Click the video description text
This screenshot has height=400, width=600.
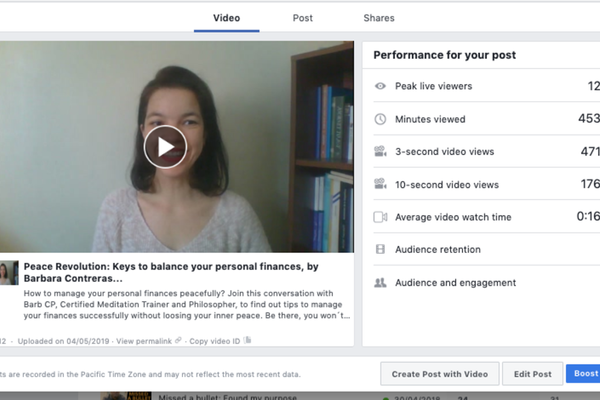click(187, 304)
